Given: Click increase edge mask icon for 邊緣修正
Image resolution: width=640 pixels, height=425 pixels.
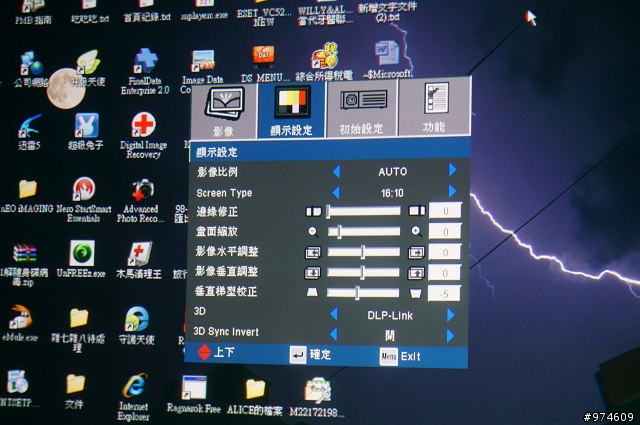Looking at the screenshot, I should tap(417, 211).
